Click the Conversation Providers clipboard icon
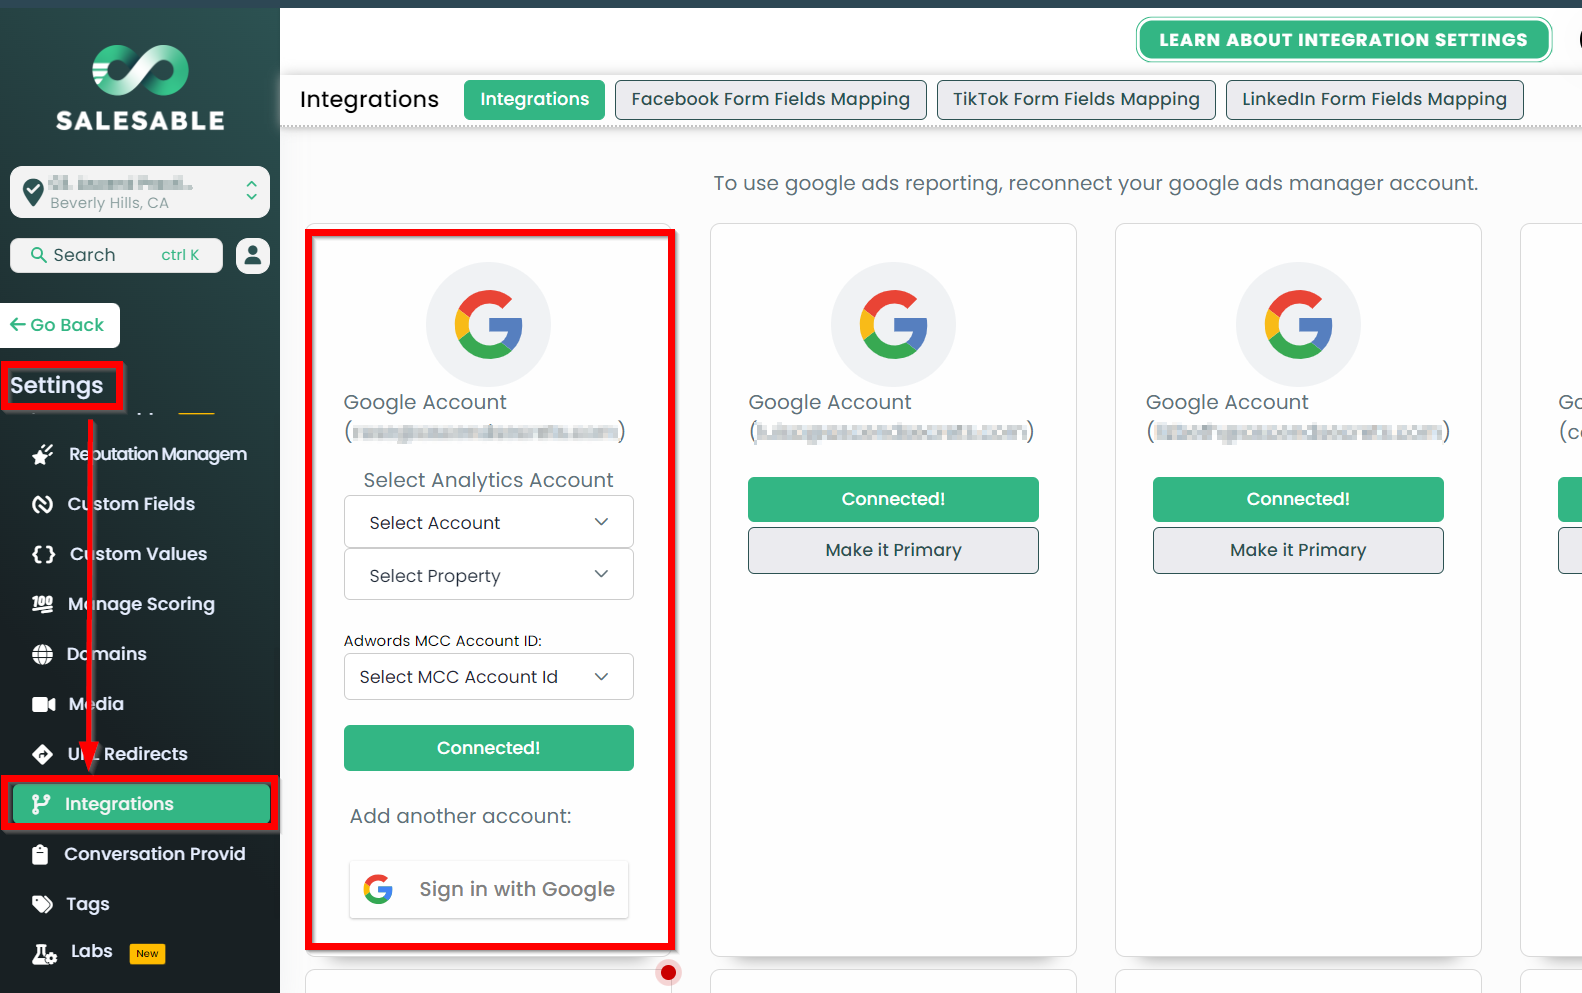The height and width of the screenshot is (993, 1582). click(40, 854)
